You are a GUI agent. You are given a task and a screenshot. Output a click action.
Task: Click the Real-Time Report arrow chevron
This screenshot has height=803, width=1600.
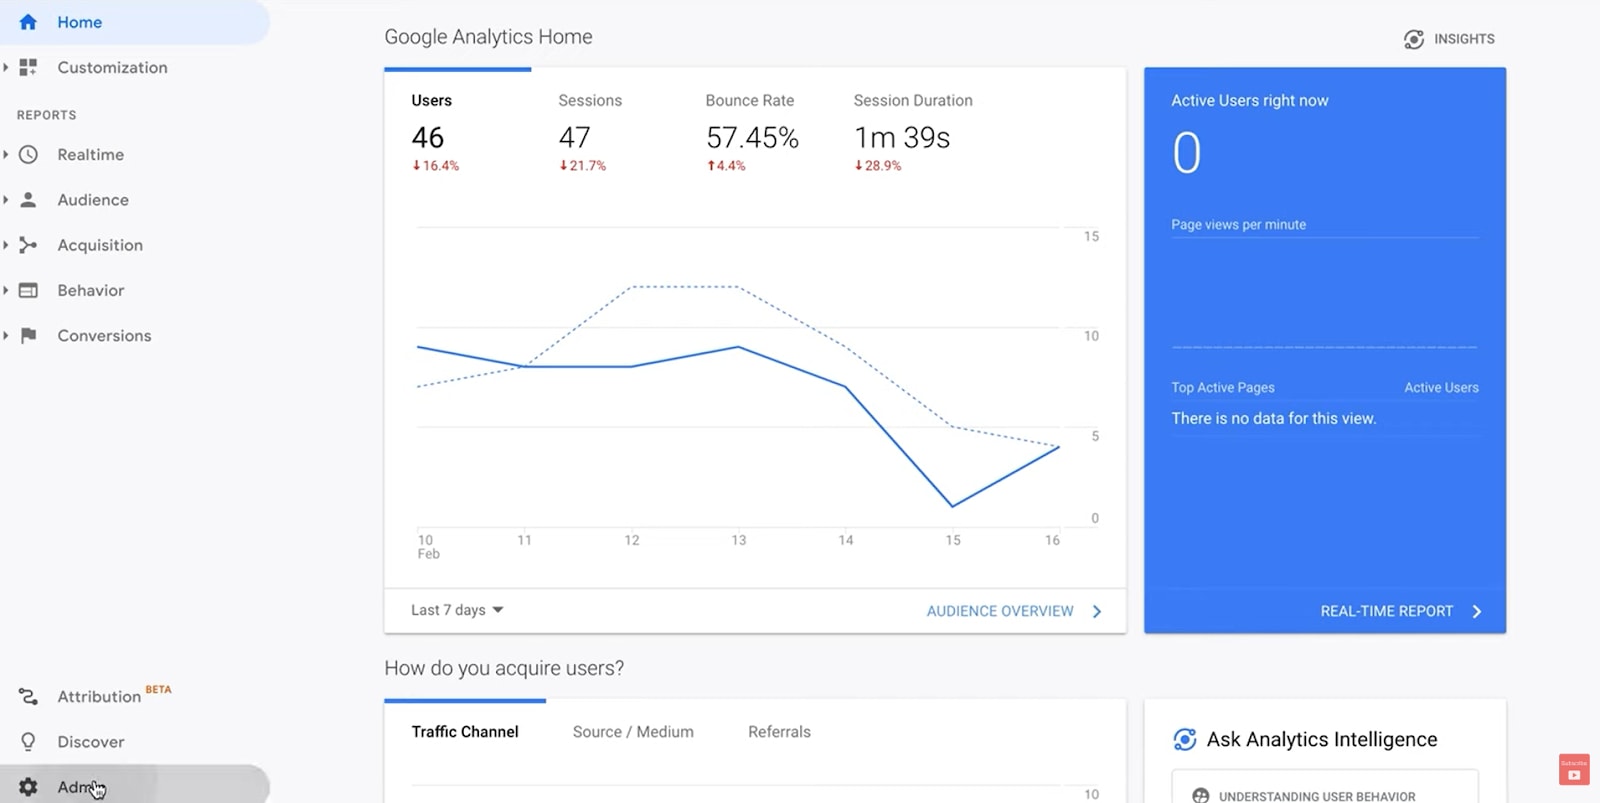(x=1477, y=611)
